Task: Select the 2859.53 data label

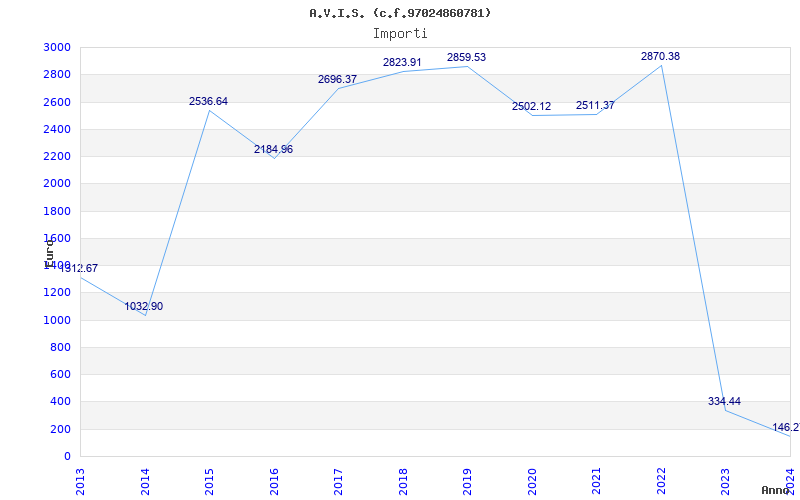Action: click(466, 58)
